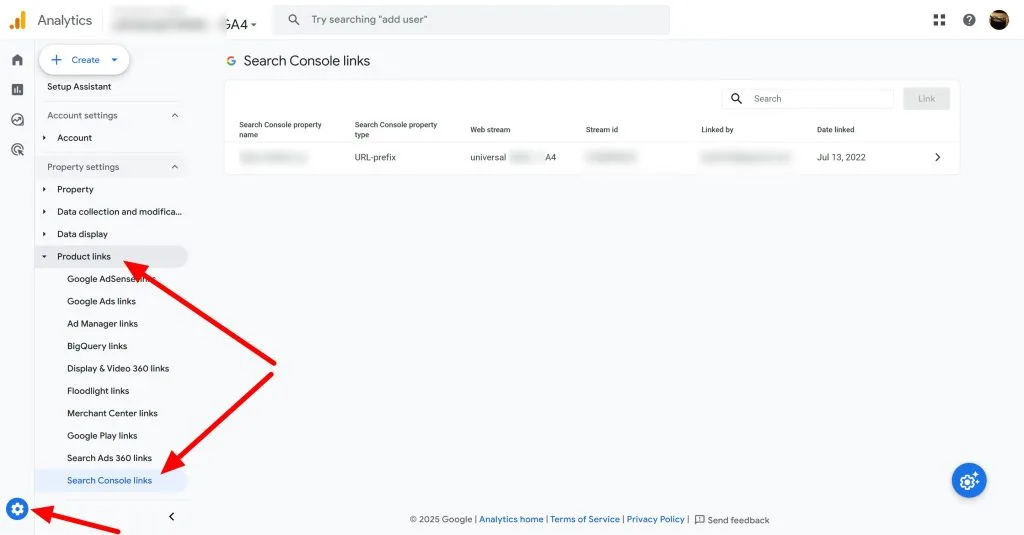
Task: Open Google Ads links
Action: click(101, 301)
